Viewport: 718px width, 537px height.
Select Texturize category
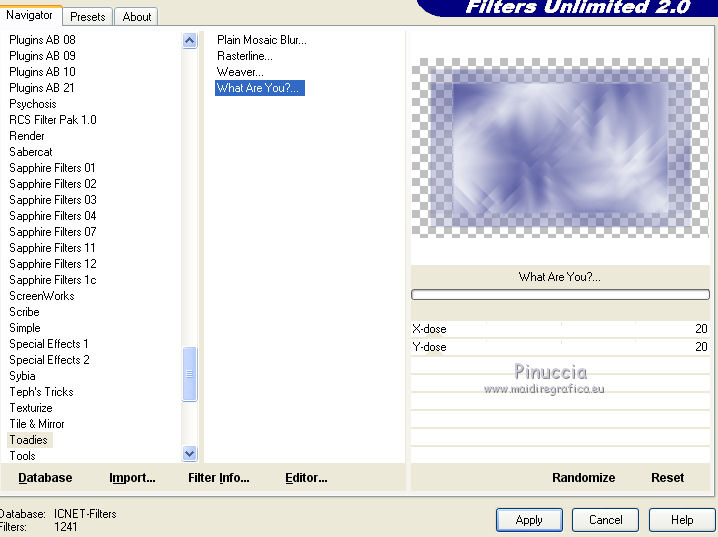coord(31,408)
